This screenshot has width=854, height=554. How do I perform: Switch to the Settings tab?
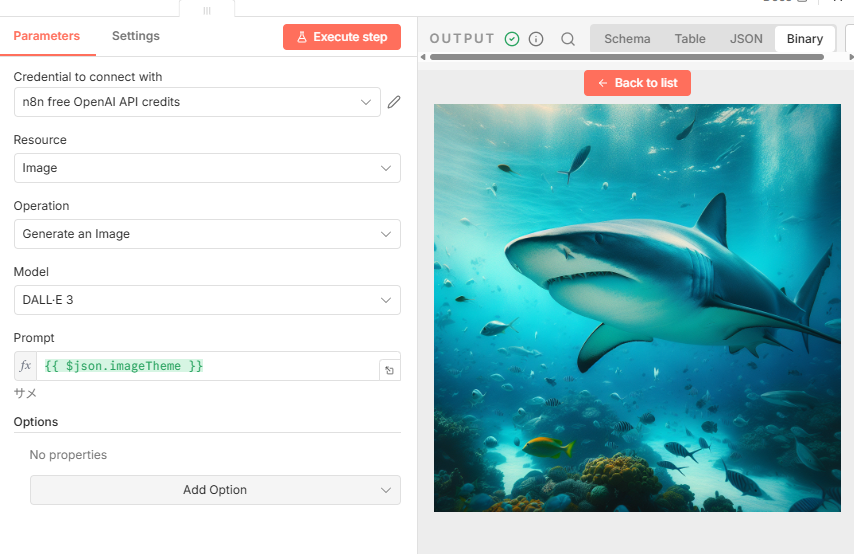pos(136,36)
